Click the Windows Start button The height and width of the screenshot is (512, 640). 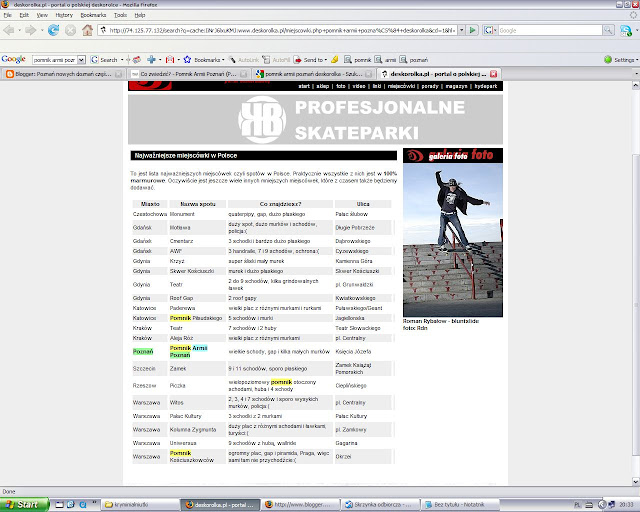coord(24,505)
